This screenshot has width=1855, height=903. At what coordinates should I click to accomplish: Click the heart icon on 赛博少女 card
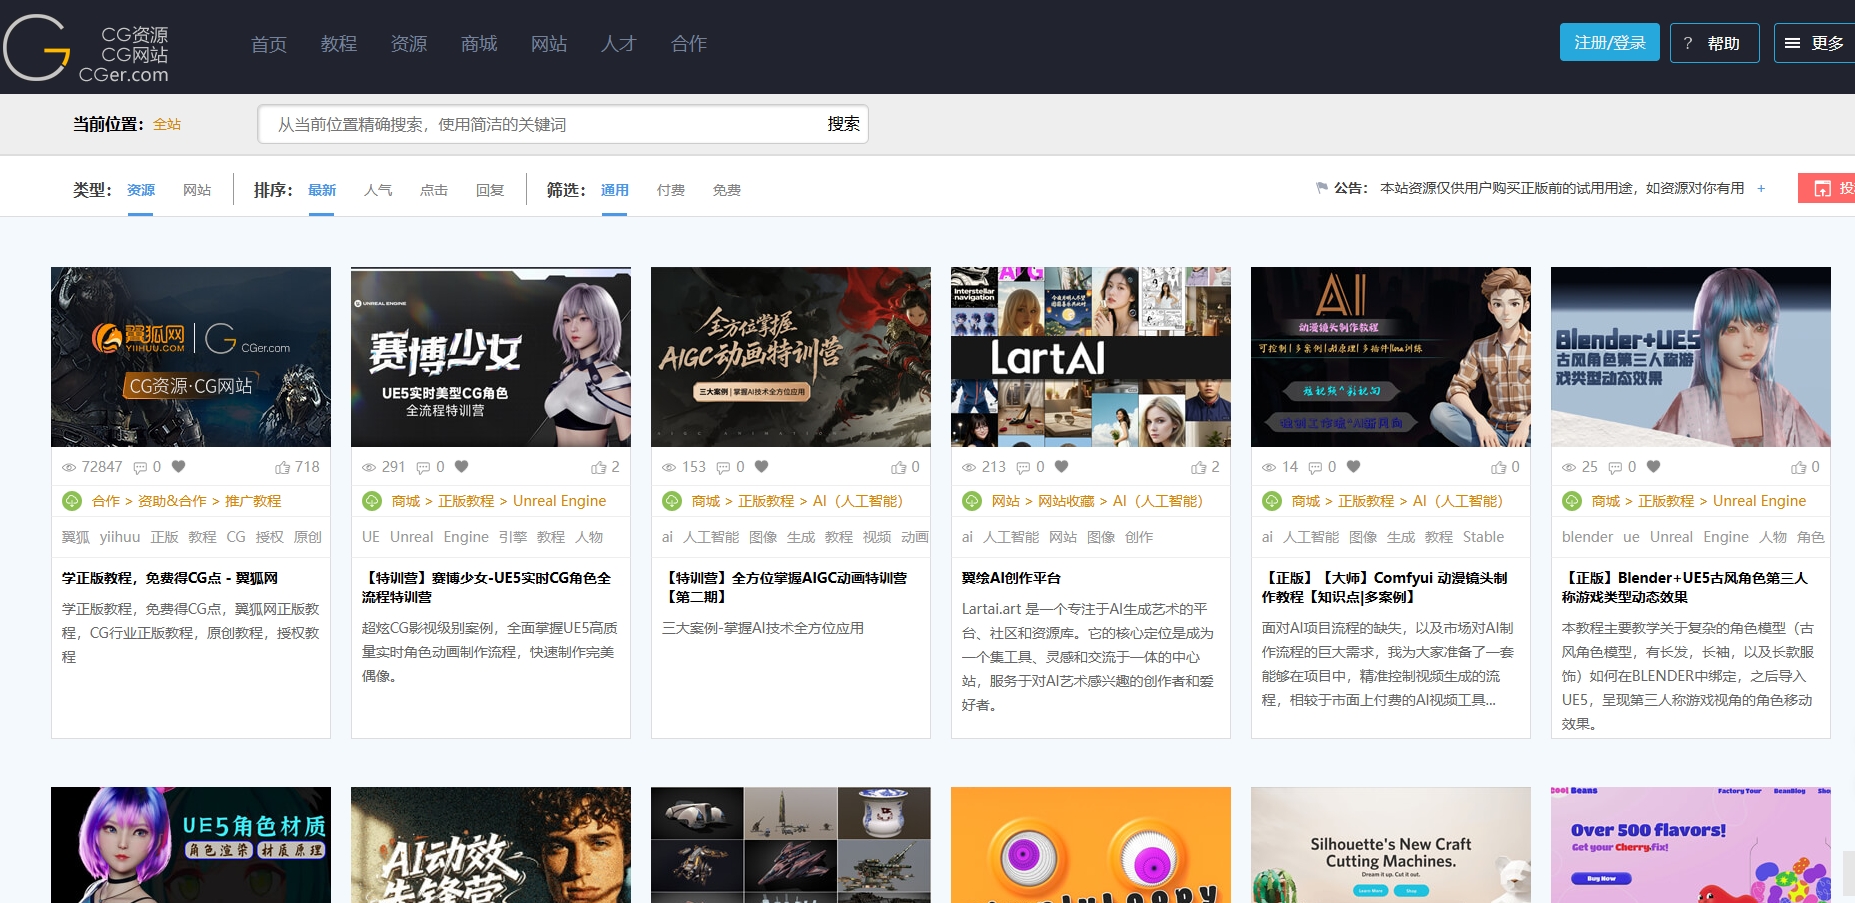[x=461, y=467]
